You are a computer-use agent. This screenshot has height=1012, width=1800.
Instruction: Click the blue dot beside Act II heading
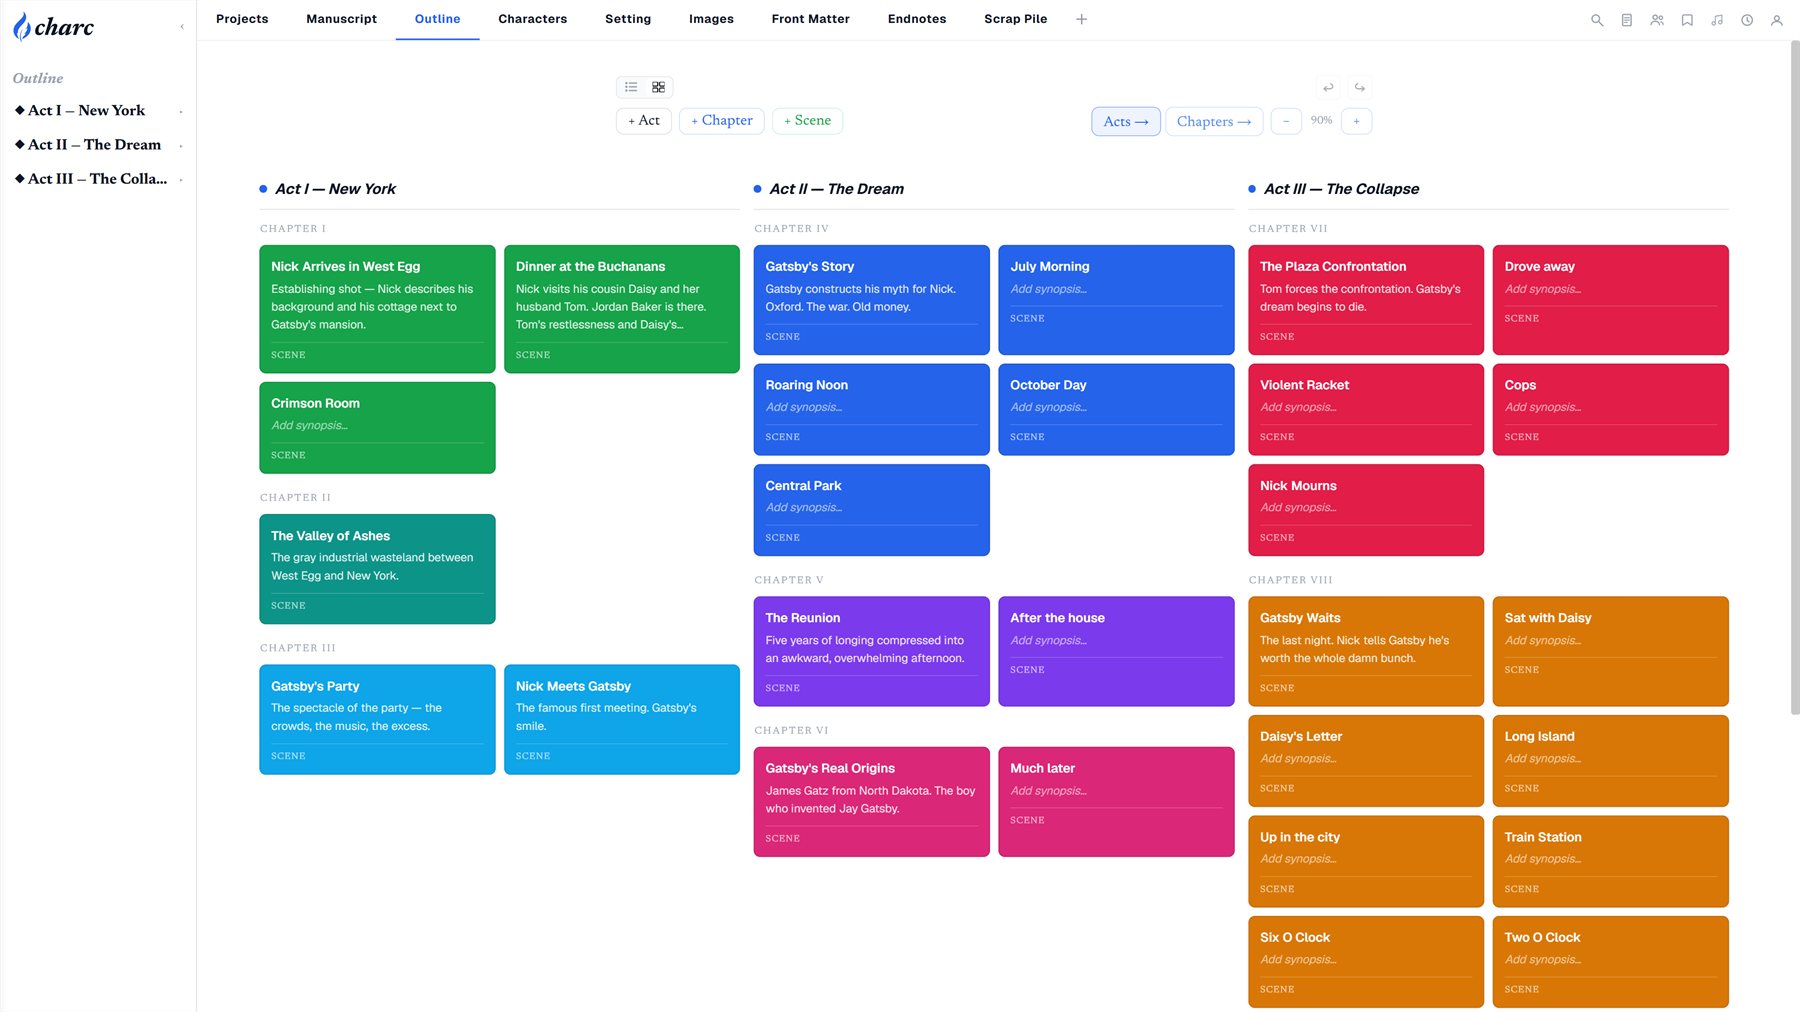tap(757, 189)
